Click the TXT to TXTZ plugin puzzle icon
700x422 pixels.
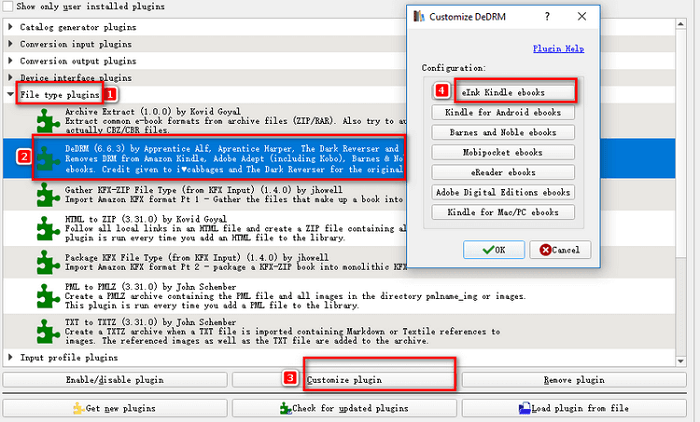(48, 331)
